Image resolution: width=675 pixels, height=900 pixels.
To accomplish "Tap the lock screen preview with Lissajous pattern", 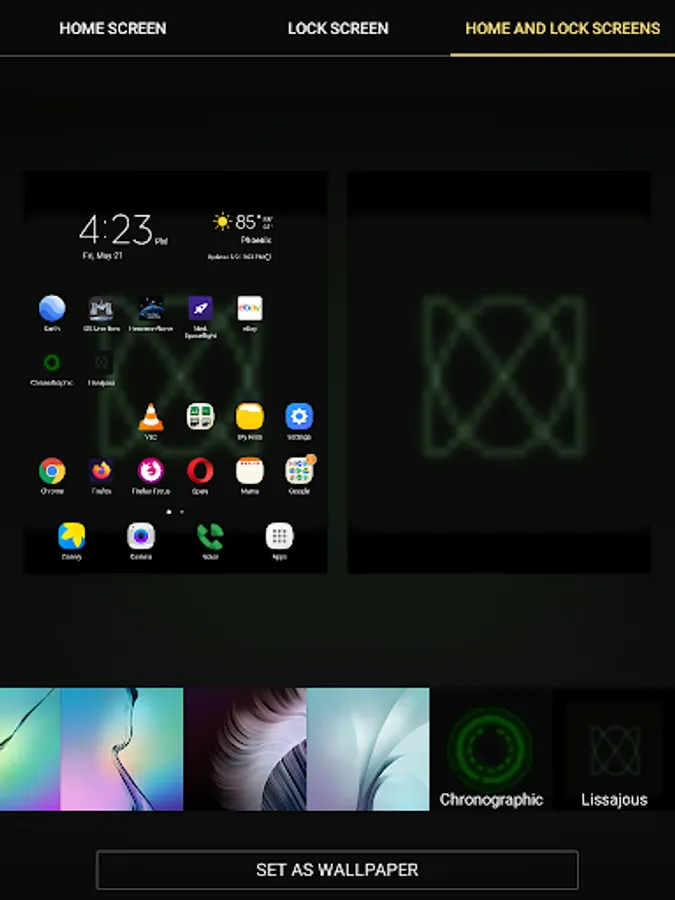I will [499, 372].
